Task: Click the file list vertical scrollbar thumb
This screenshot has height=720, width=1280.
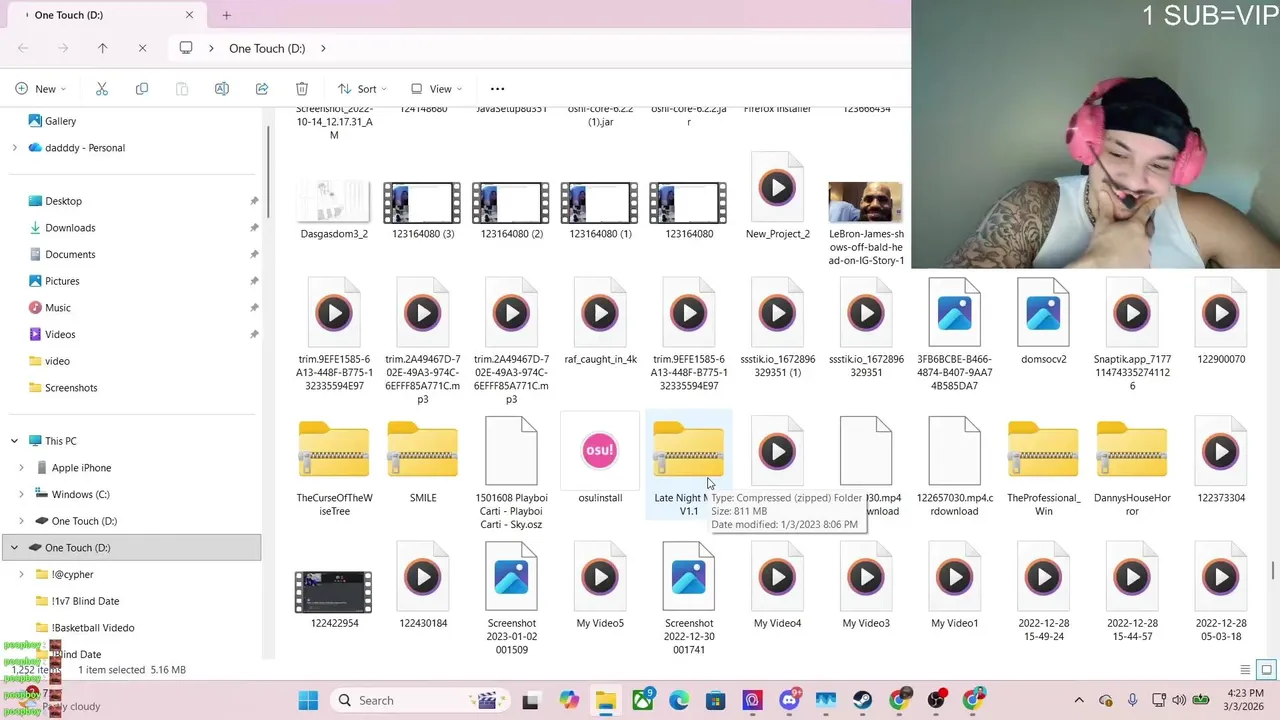Action: coord(1274,571)
